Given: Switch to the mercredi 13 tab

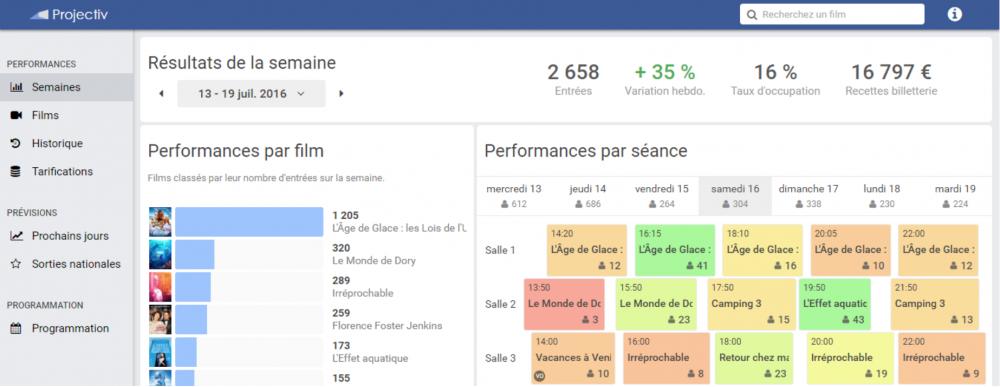Looking at the screenshot, I should click(x=514, y=196).
